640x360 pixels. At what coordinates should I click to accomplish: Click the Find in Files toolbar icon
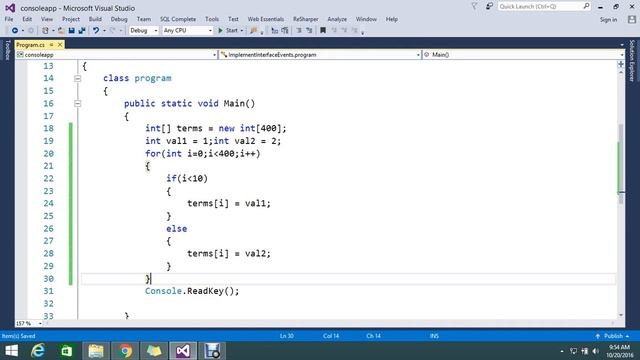pyautogui.click(x=254, y=31)
